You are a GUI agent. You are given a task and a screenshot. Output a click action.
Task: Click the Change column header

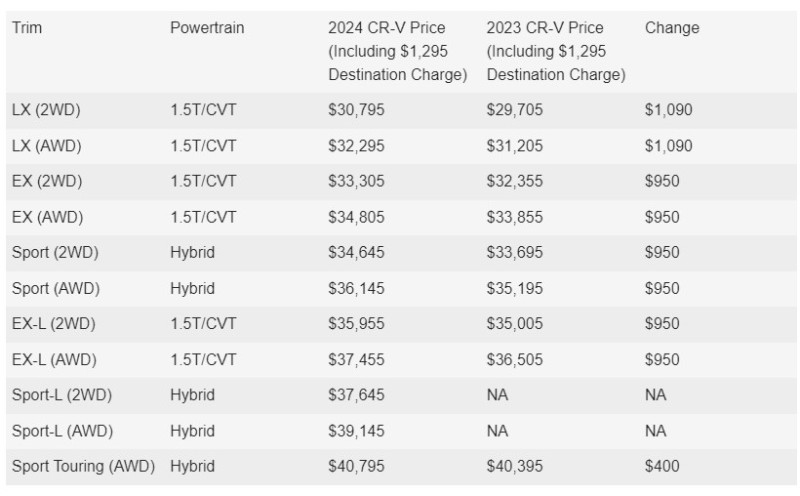click(672, 28)
